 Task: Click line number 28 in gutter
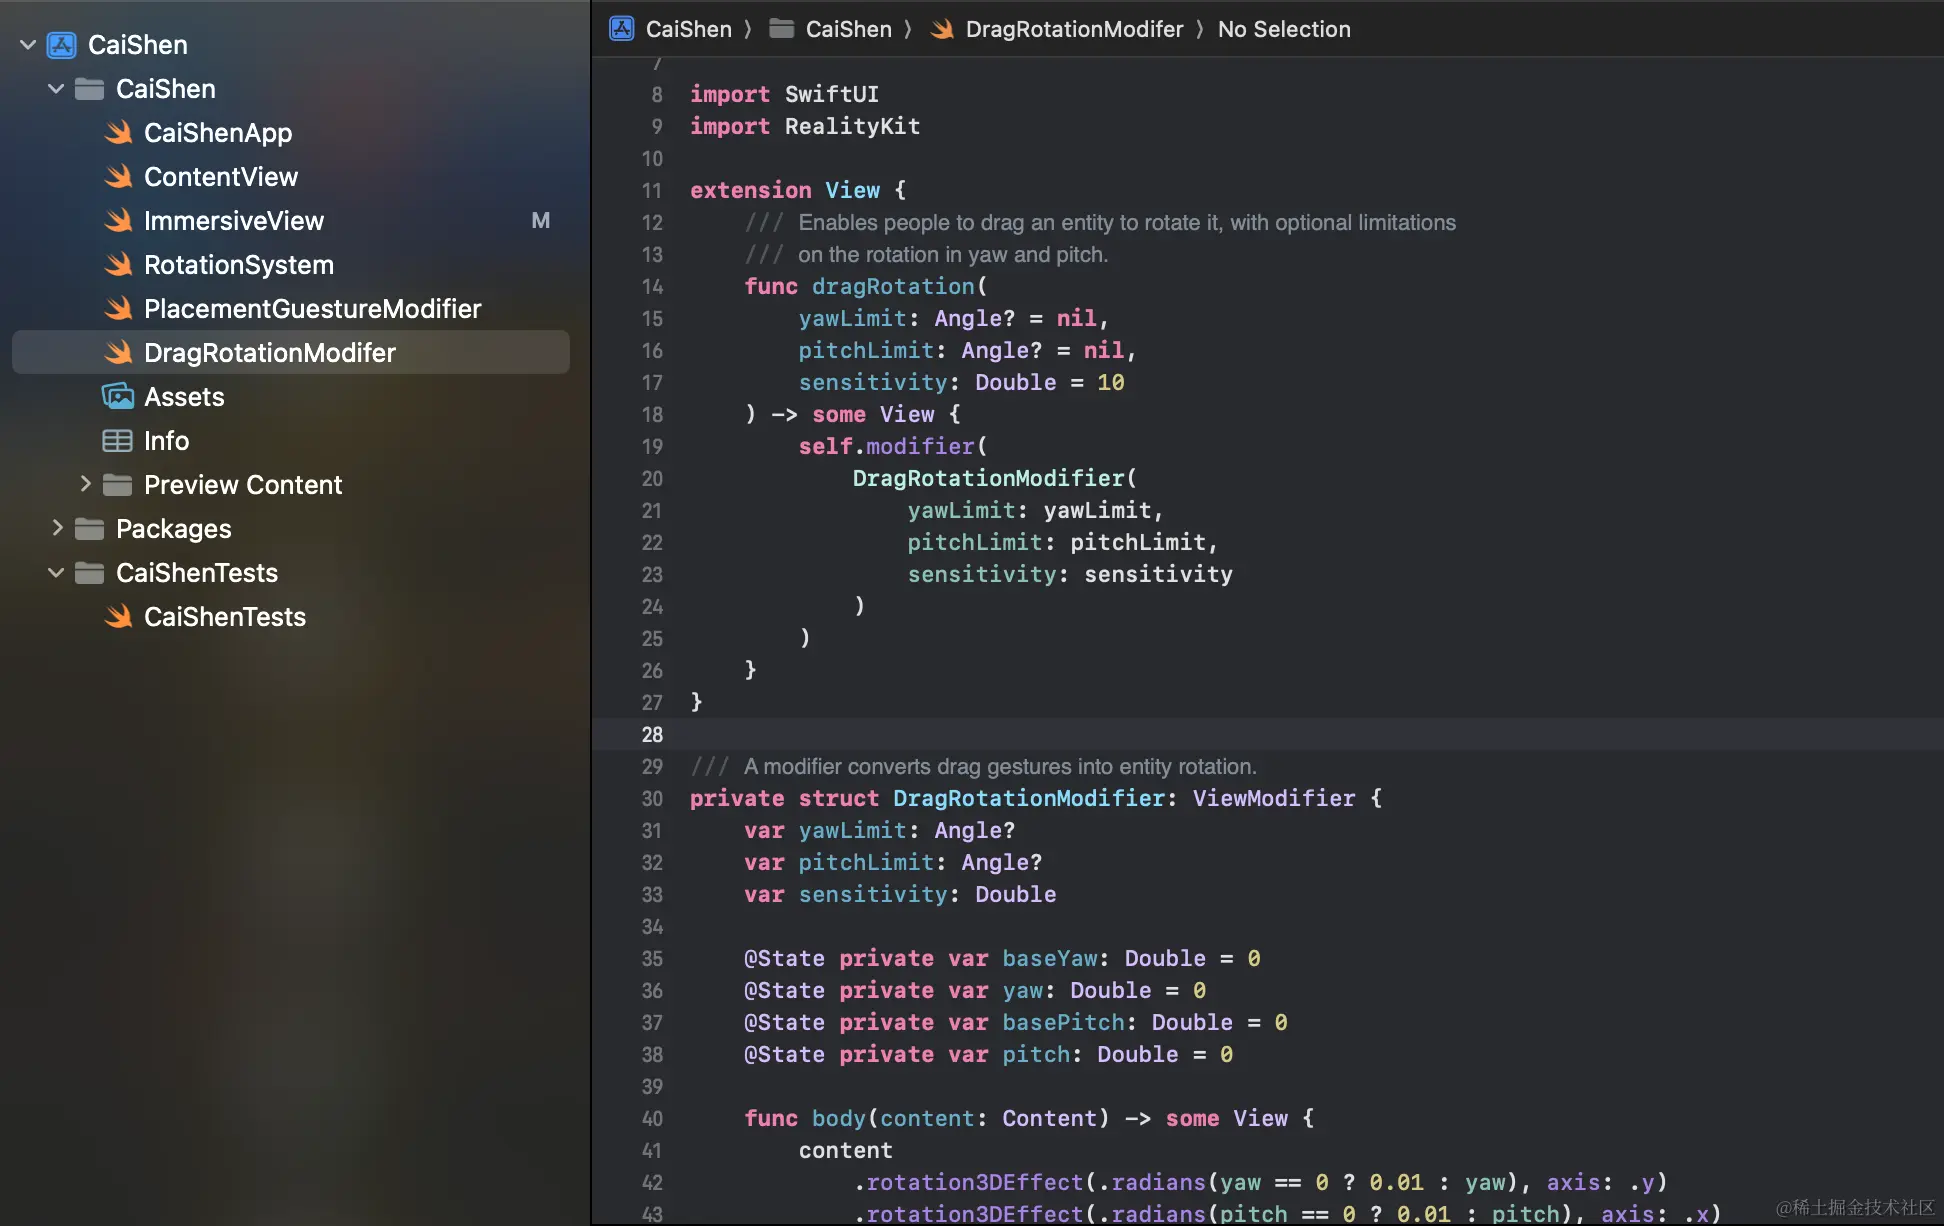click(652, 735)
